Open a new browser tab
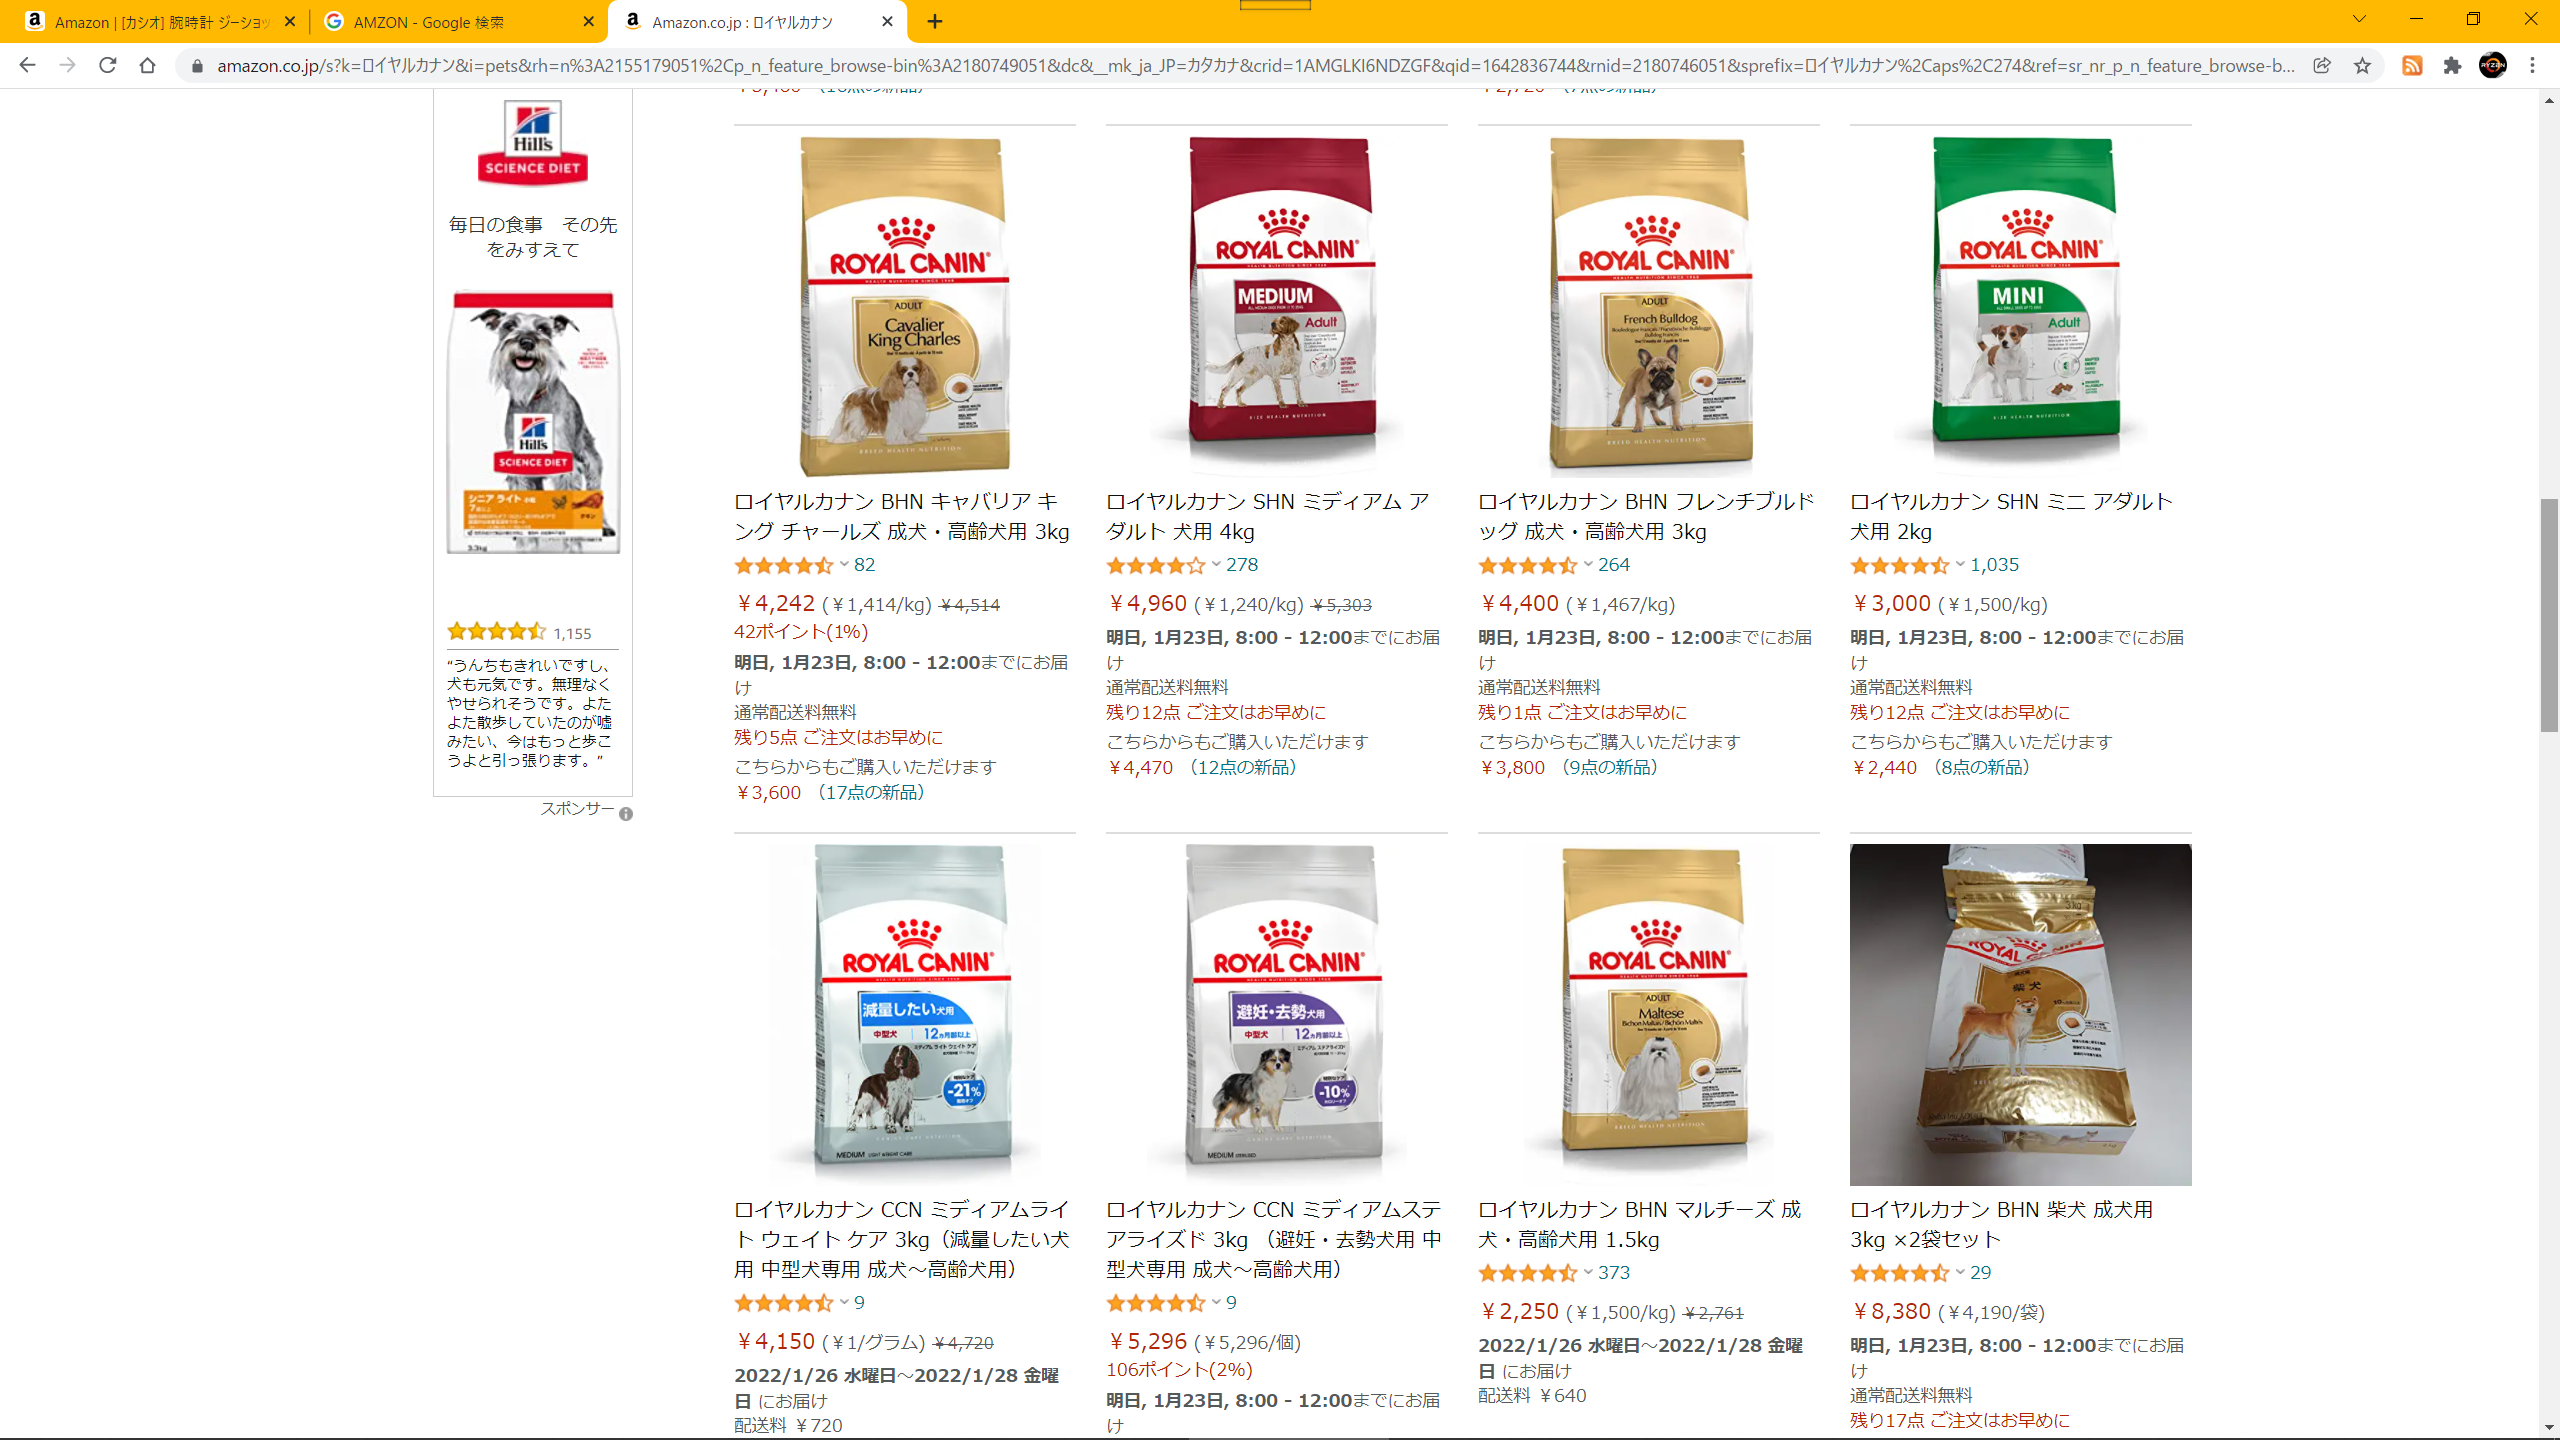The image size is (2560, 1440). (x=935, y=22)
